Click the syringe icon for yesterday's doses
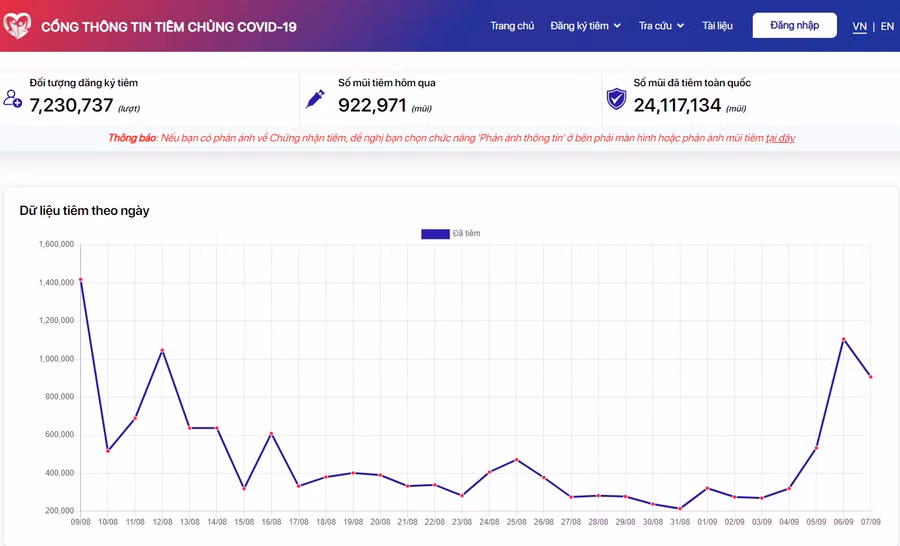This screenshot has height=546, width=900. (x=315, y=98)
